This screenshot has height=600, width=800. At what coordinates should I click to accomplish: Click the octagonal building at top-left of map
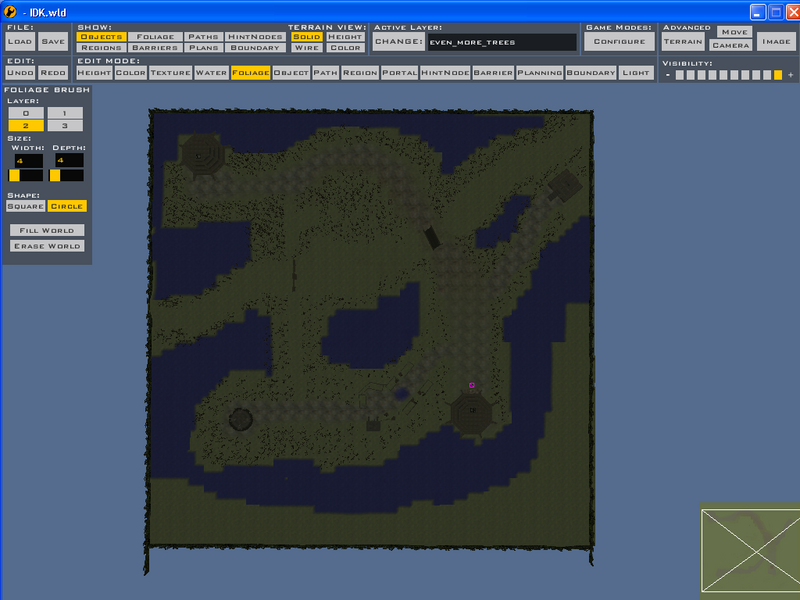pos(203,155)
